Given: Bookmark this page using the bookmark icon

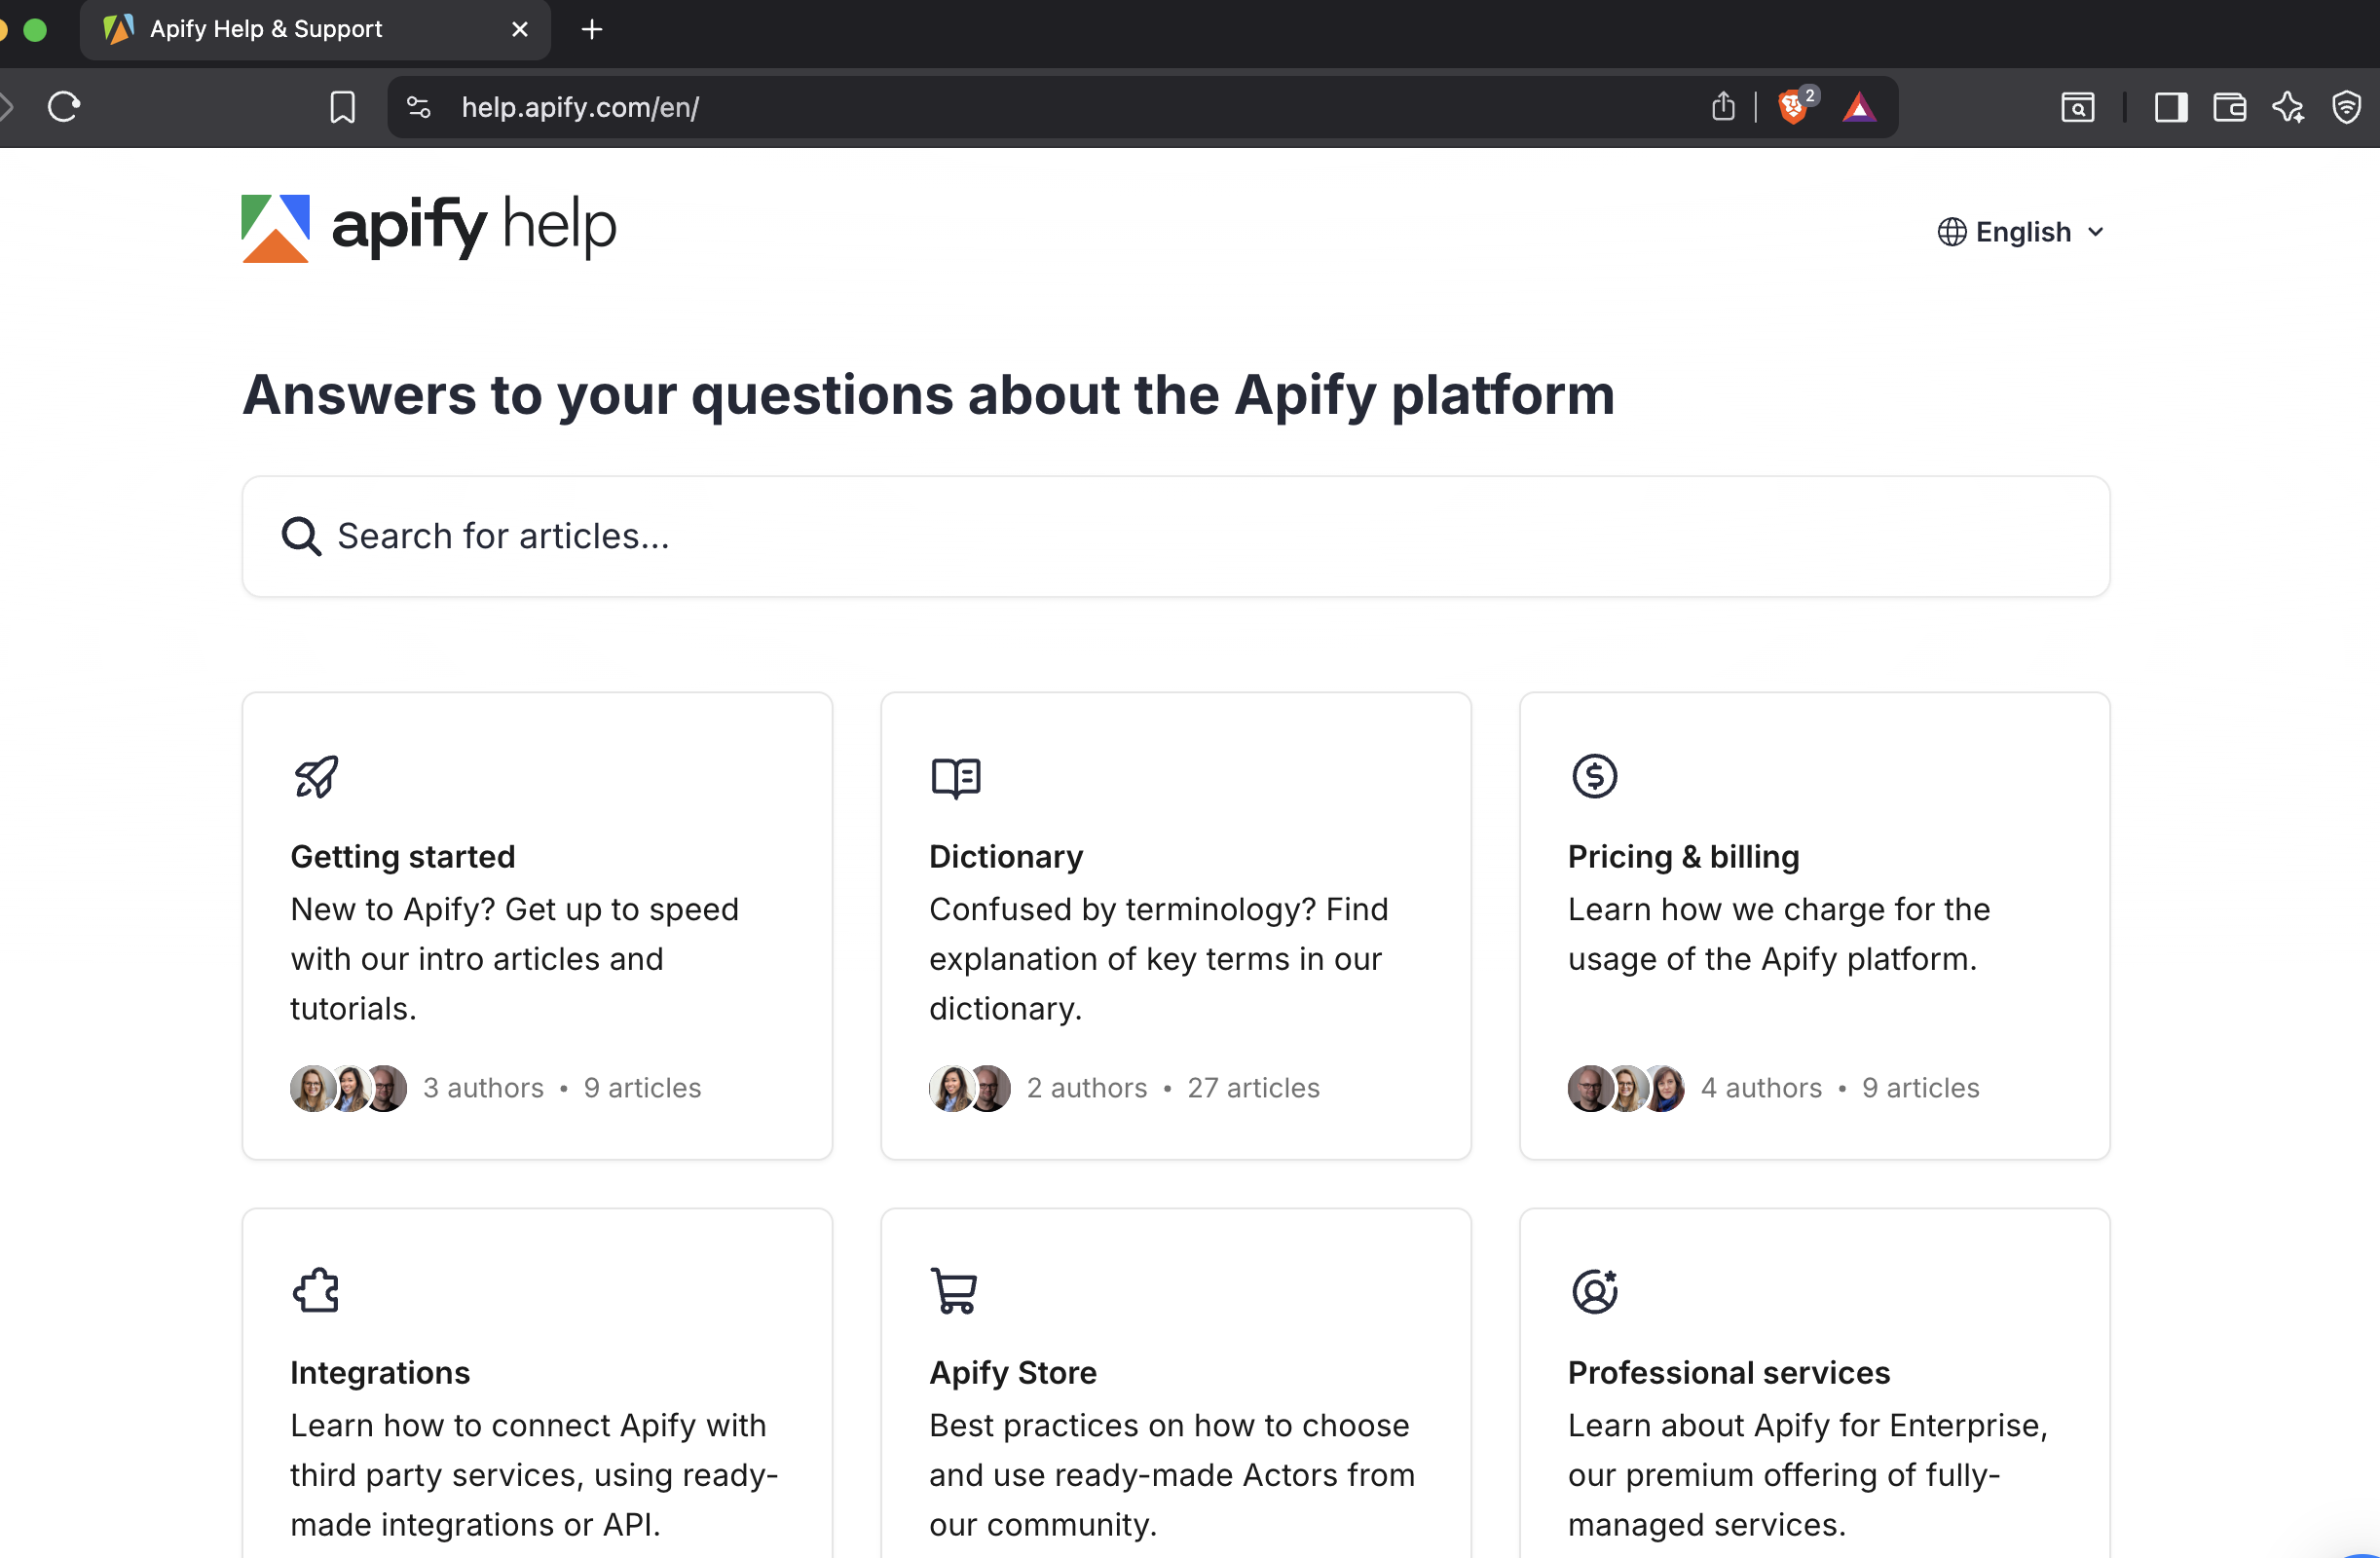Looking at the screenshot, I should [x=342, y=107].
